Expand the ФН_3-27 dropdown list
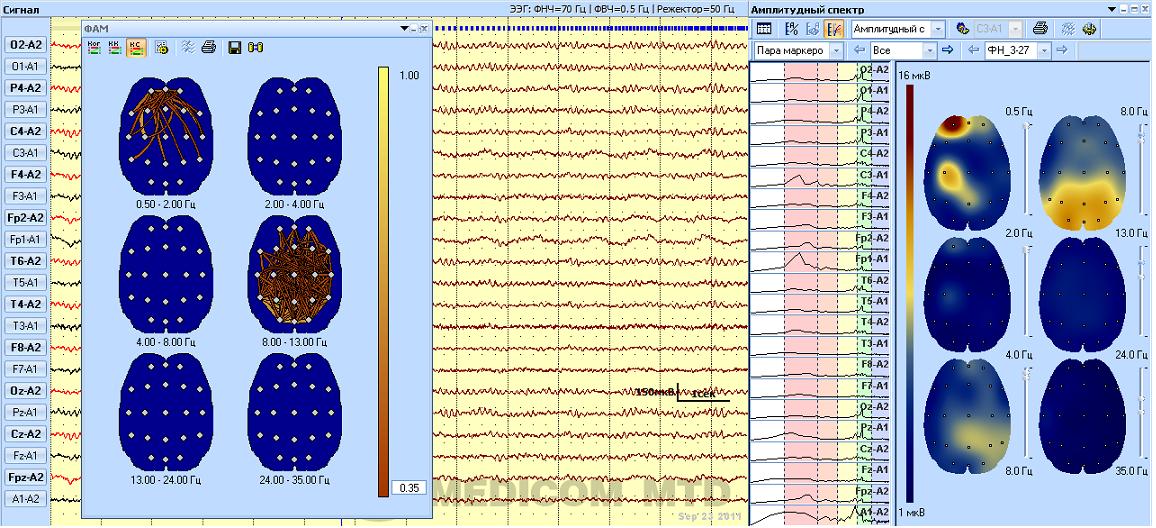The width and height of the screenshot is (1156, 528). coord(1045,50)
